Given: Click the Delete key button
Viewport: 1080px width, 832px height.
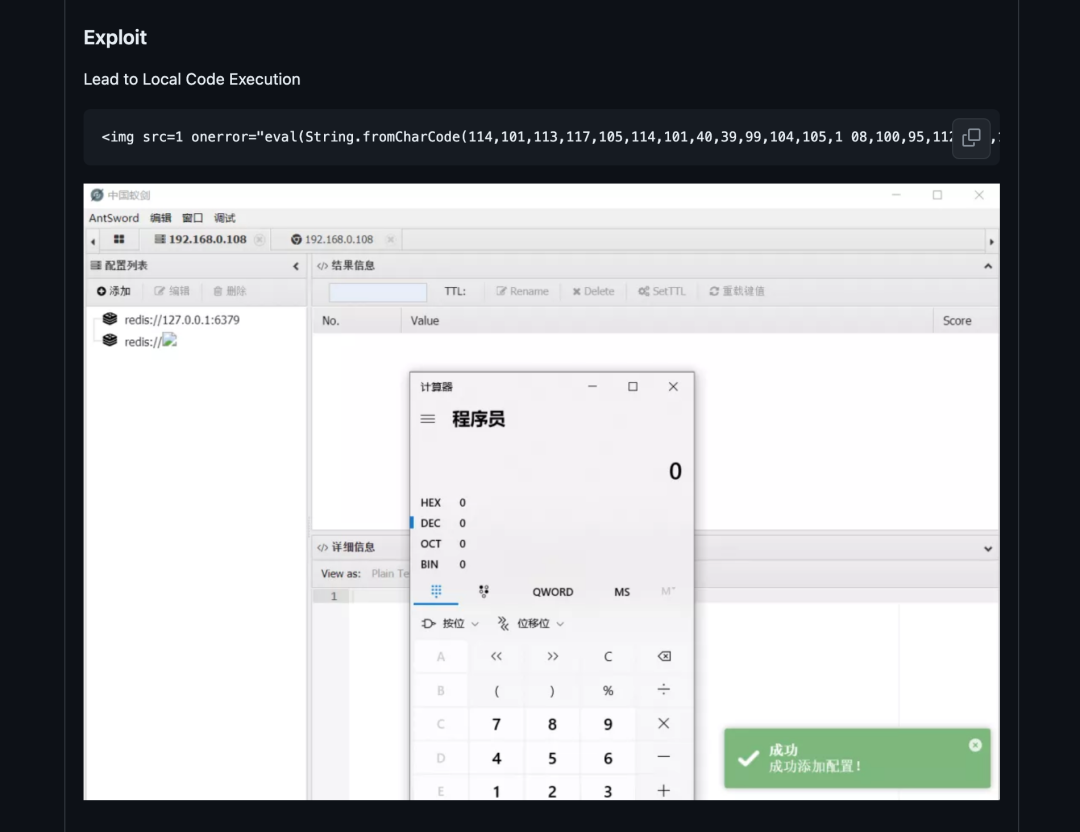Looking at the screenshot, I should pyautogui.click(x=593, y=291).
